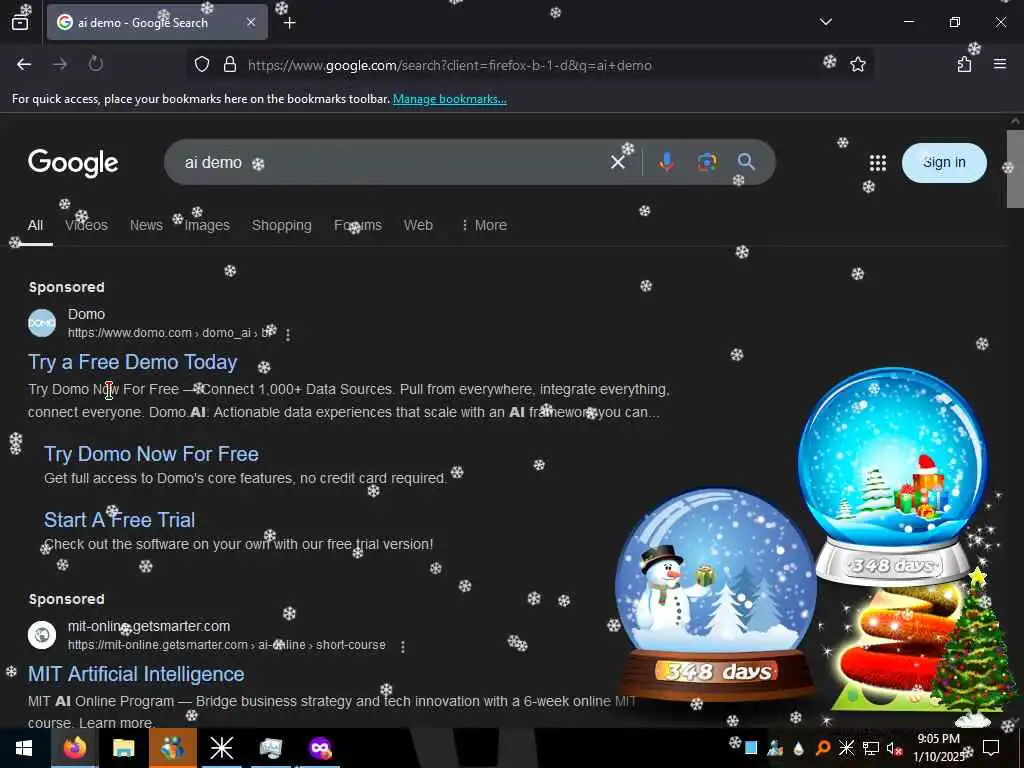Open Firefox View from the tab bar
Viewport: 1024px width, 768px height.
pos(20,23)
